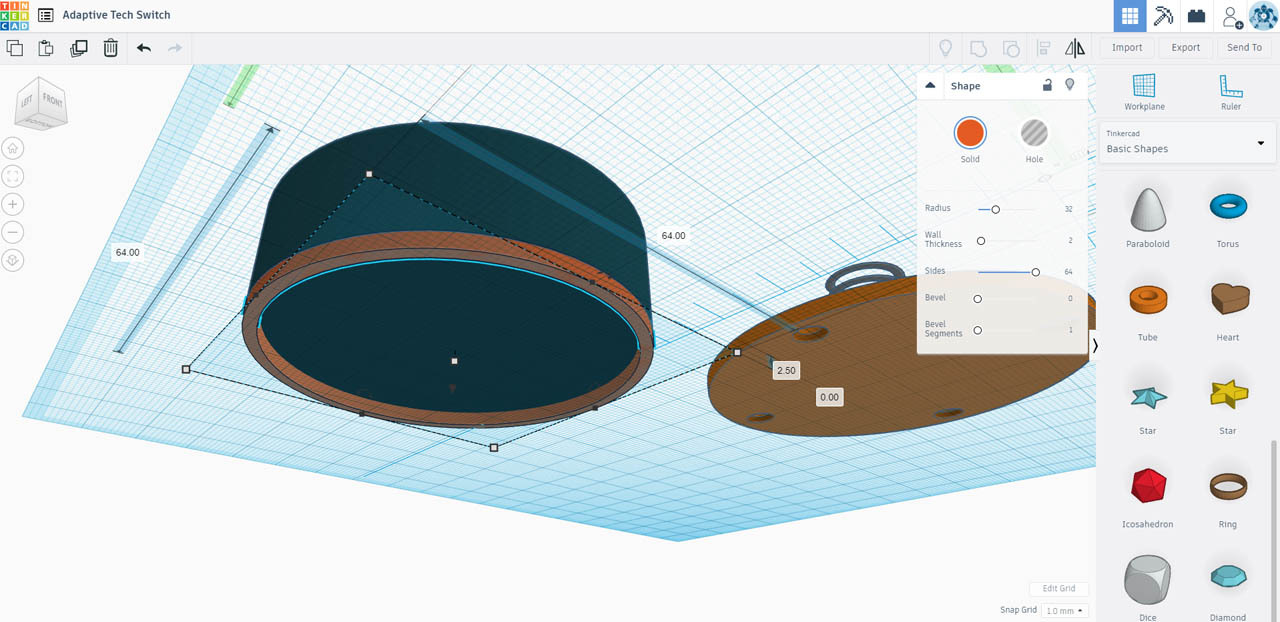Open the Snap Grid size dropdown
This screenshot has width=1280, height=622.
pyautogui.click(x=1064, y=609)
